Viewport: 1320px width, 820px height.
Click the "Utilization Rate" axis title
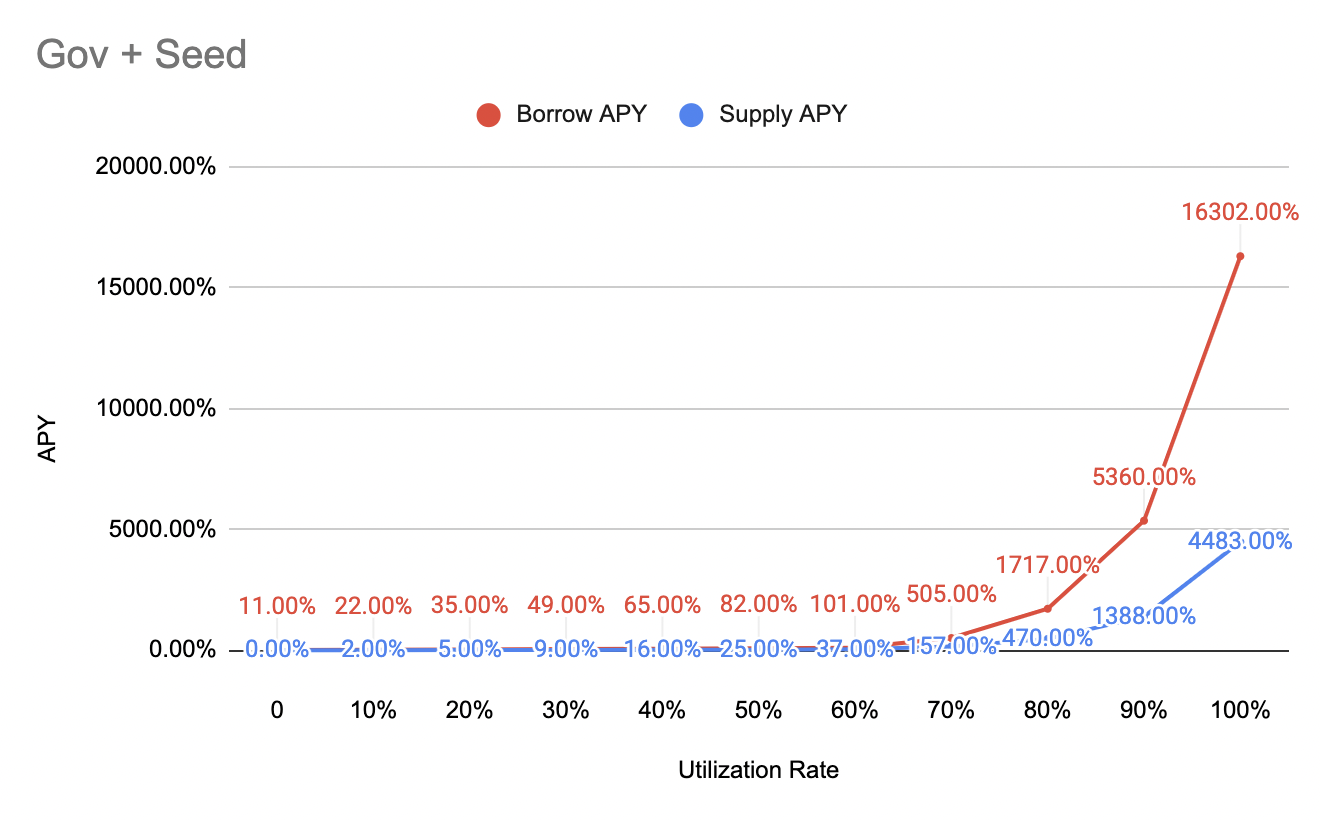pos(758,770)
